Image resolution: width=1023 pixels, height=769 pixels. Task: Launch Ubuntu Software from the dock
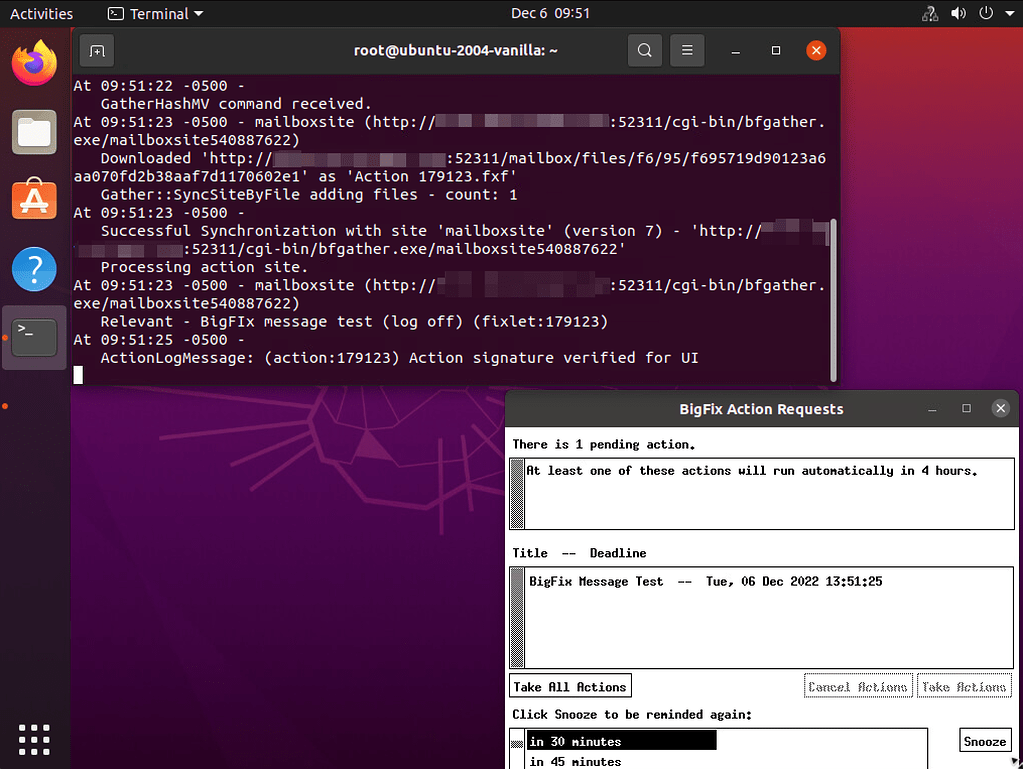[33, 200]
